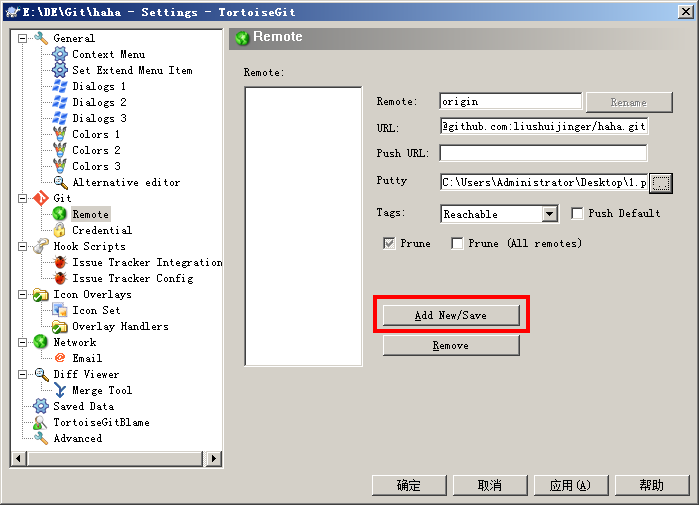Open the Alternative editor icon entry
699x505 pixels.
click(60, 182)
